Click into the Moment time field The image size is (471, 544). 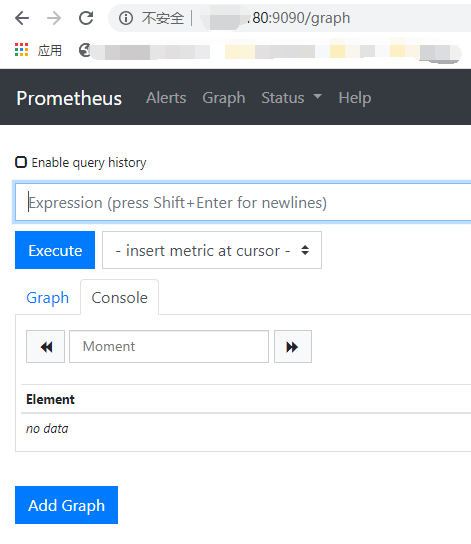(169, 347)
